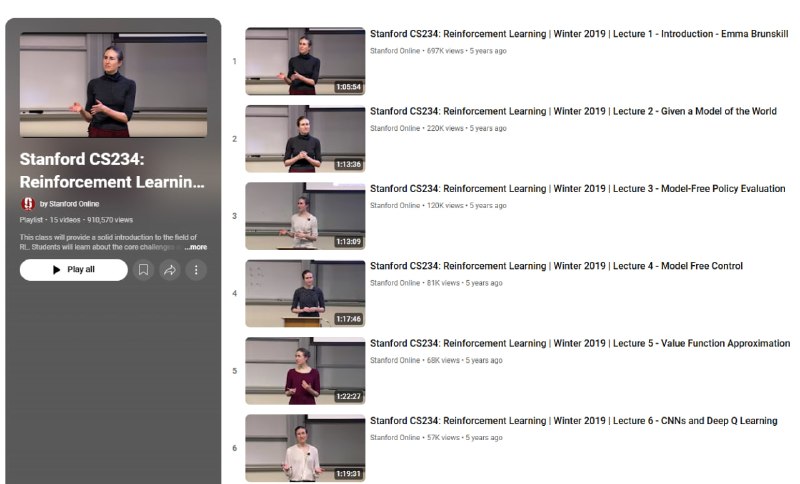800x484 pixels.
Task: Open Lecture 6 video thumbnail
Action: [305, 448]
